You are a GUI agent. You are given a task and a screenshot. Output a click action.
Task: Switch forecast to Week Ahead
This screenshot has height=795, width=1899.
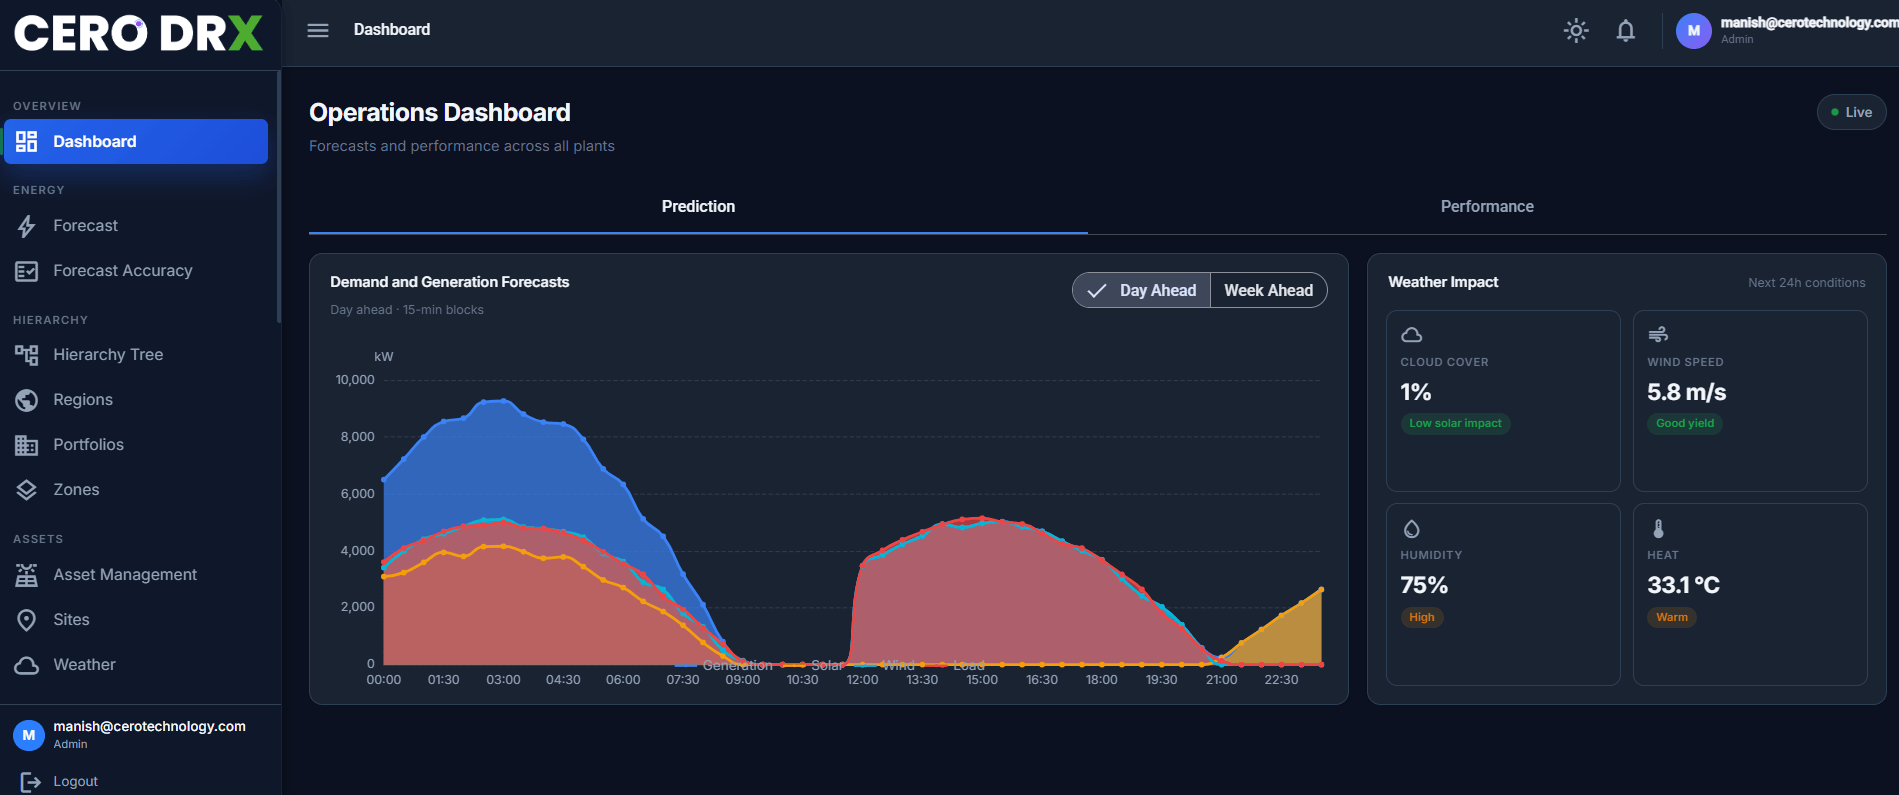(x=1268, y=290)
